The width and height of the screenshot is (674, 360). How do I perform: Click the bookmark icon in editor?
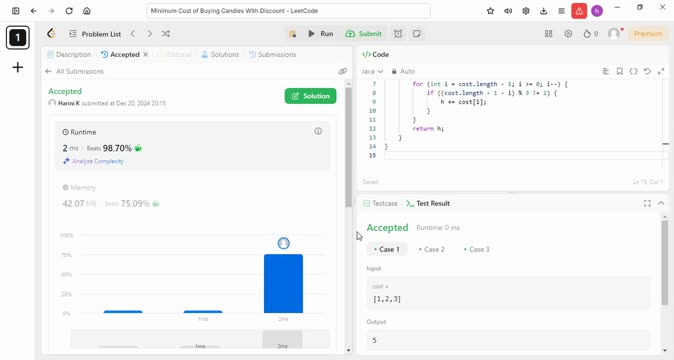point(619,71)
